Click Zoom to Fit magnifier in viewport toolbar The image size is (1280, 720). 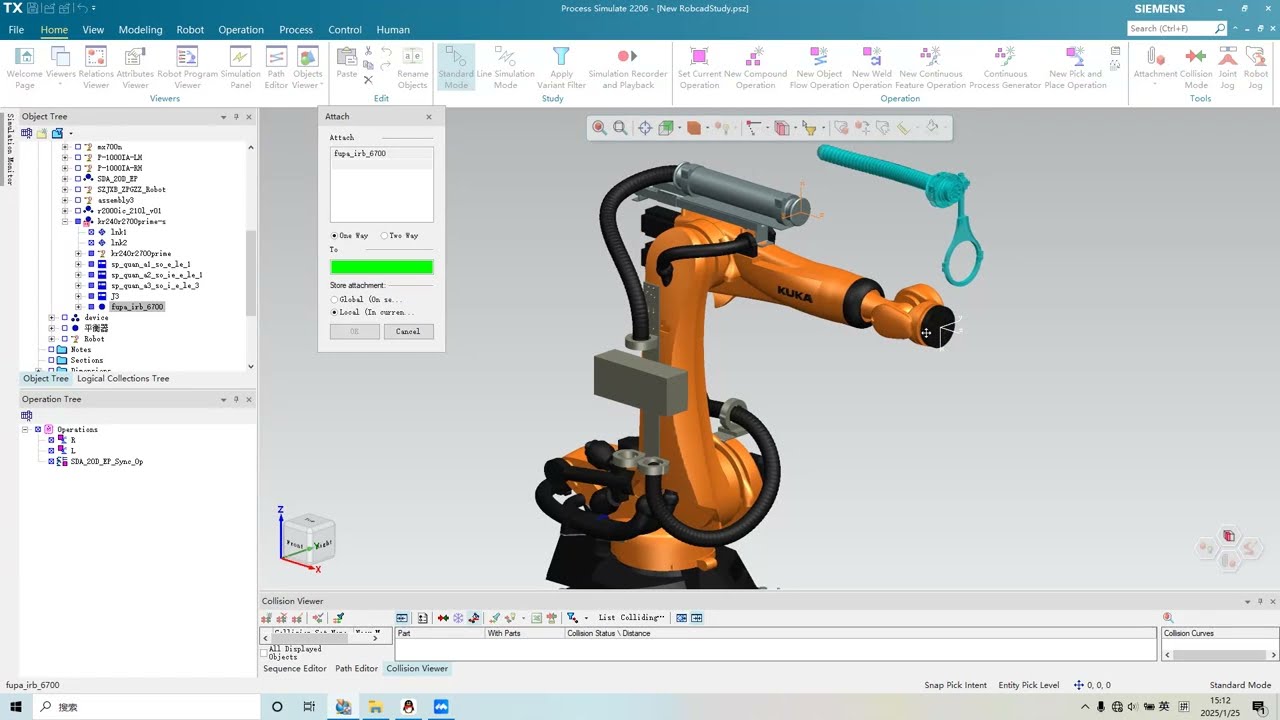pyautogui.click(x=620, y=127)
